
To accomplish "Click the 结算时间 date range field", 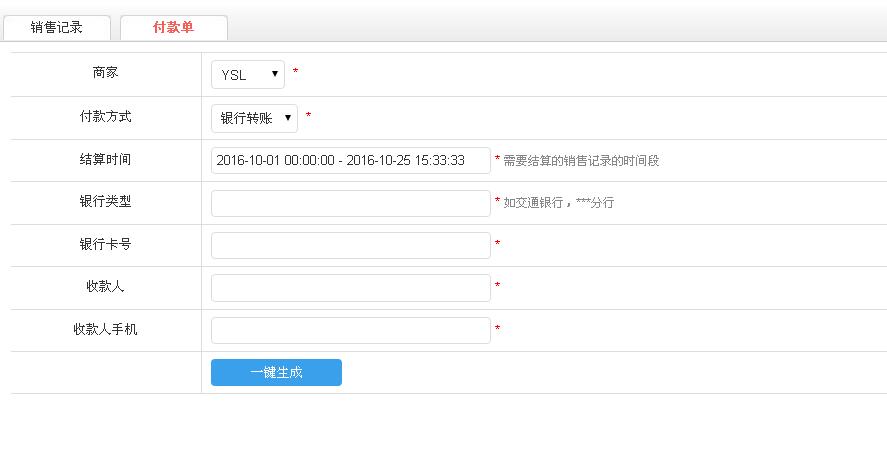I will click(x=350, y=160).
